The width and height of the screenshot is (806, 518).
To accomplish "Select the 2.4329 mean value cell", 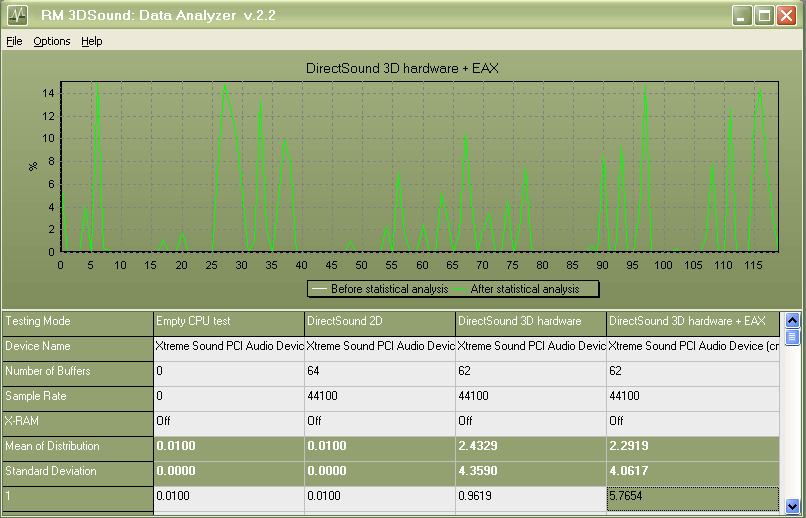I will (x=530, y=446).
